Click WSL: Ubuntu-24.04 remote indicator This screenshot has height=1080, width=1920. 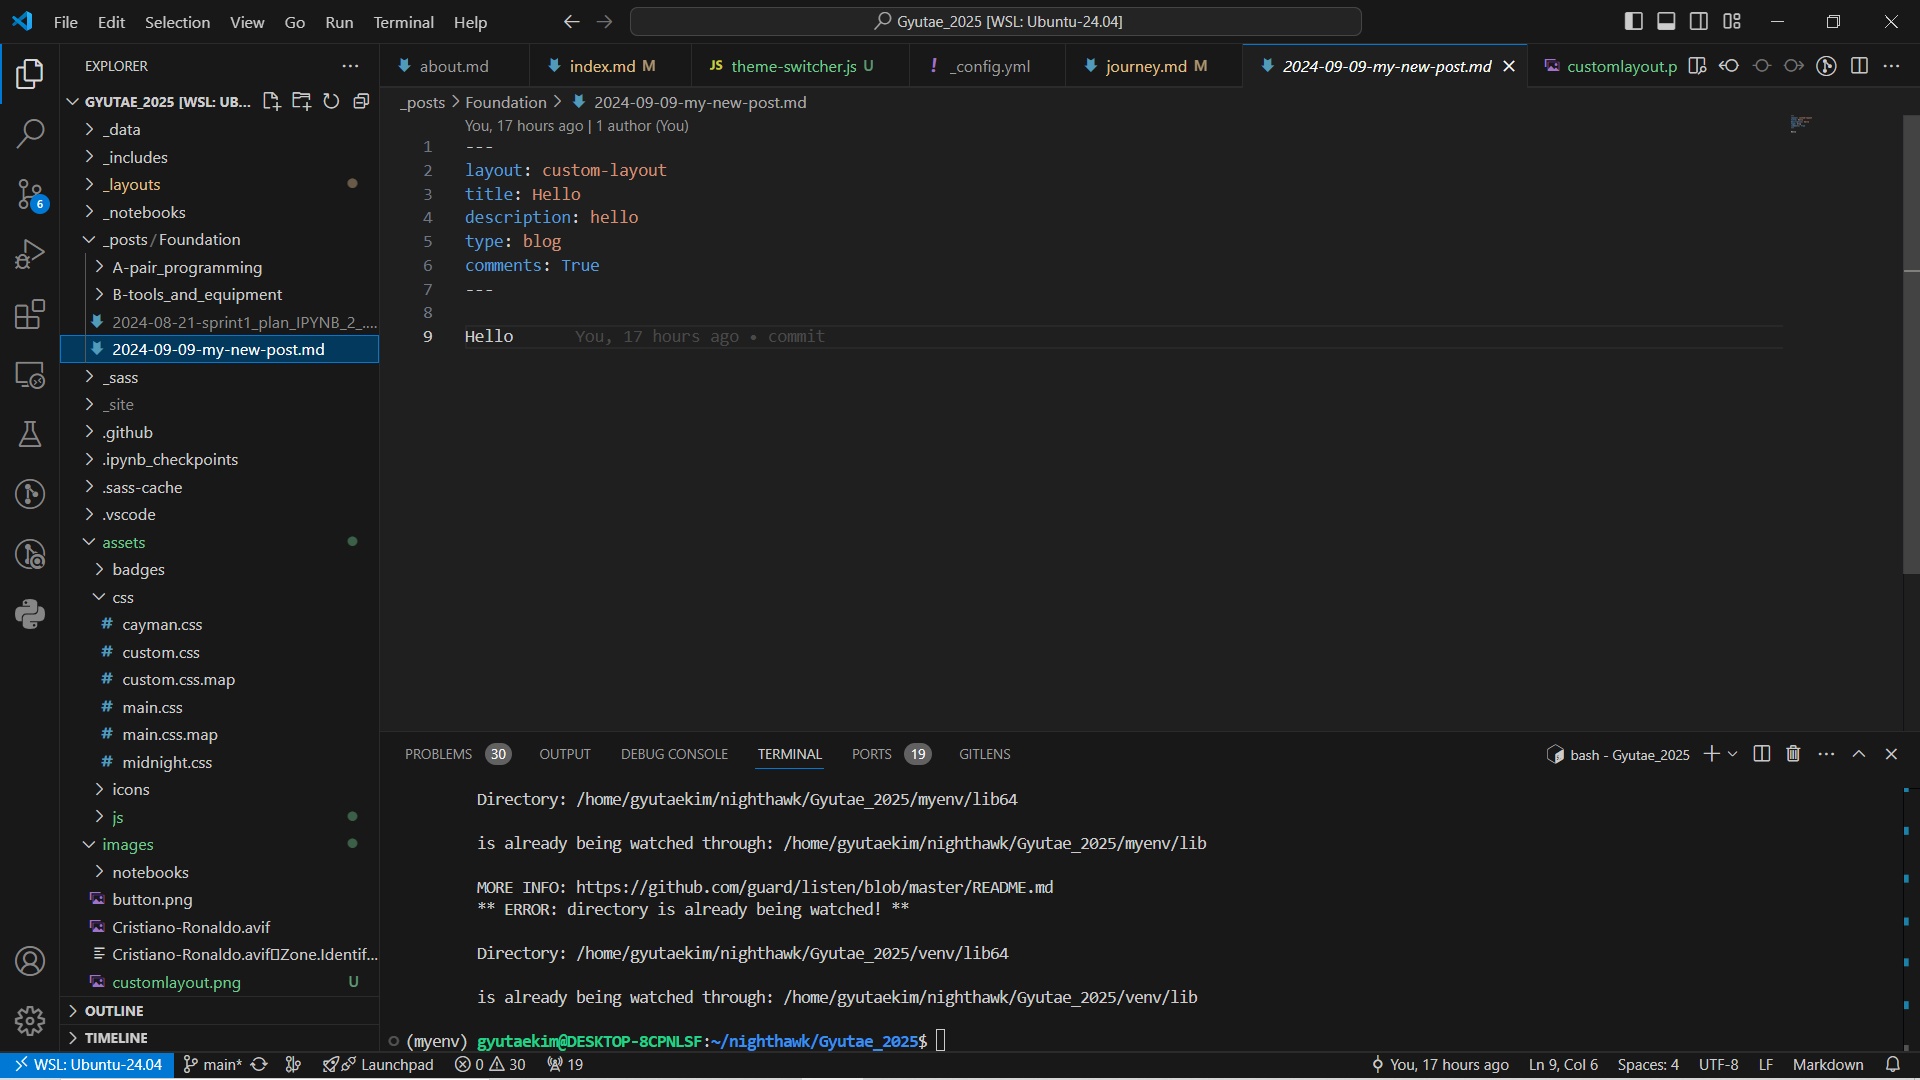[x=88, y=1064]
